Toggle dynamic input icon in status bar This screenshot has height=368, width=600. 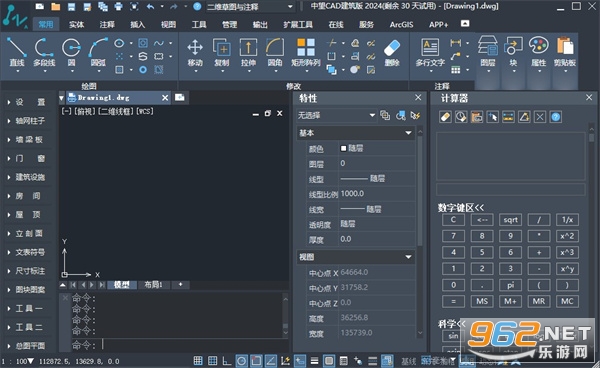300,360
